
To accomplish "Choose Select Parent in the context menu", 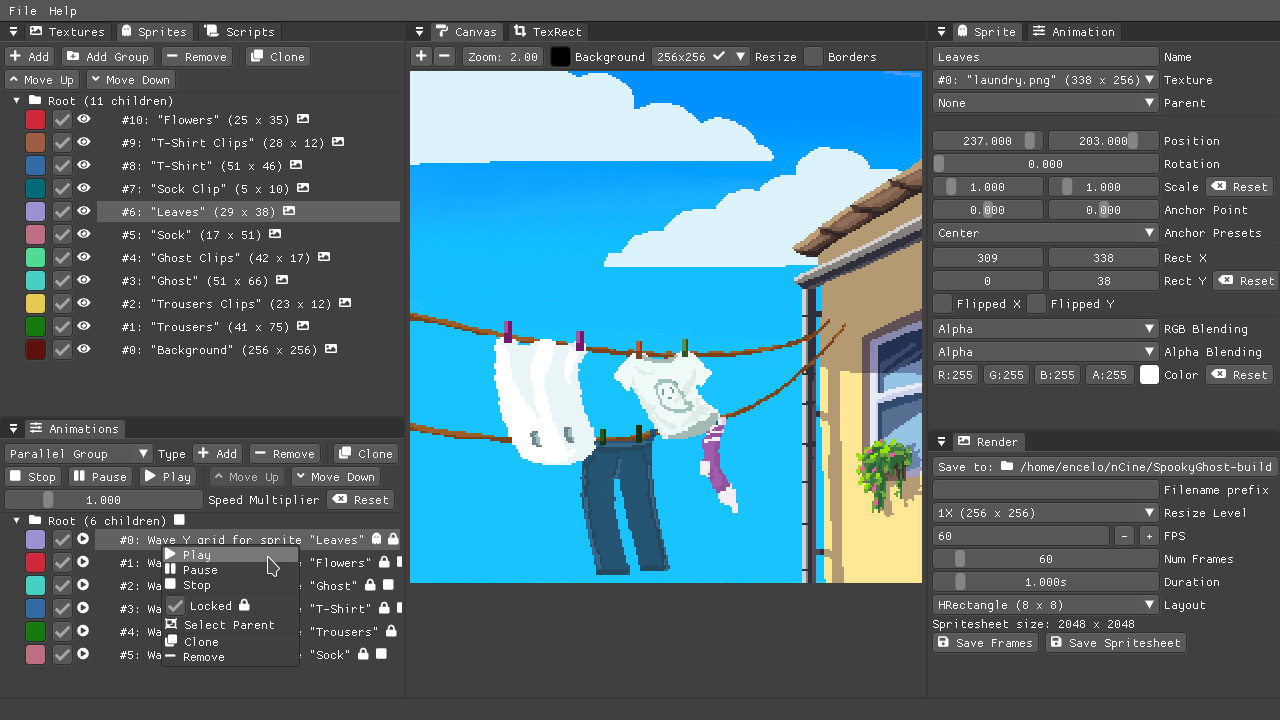I will (230, 625).
